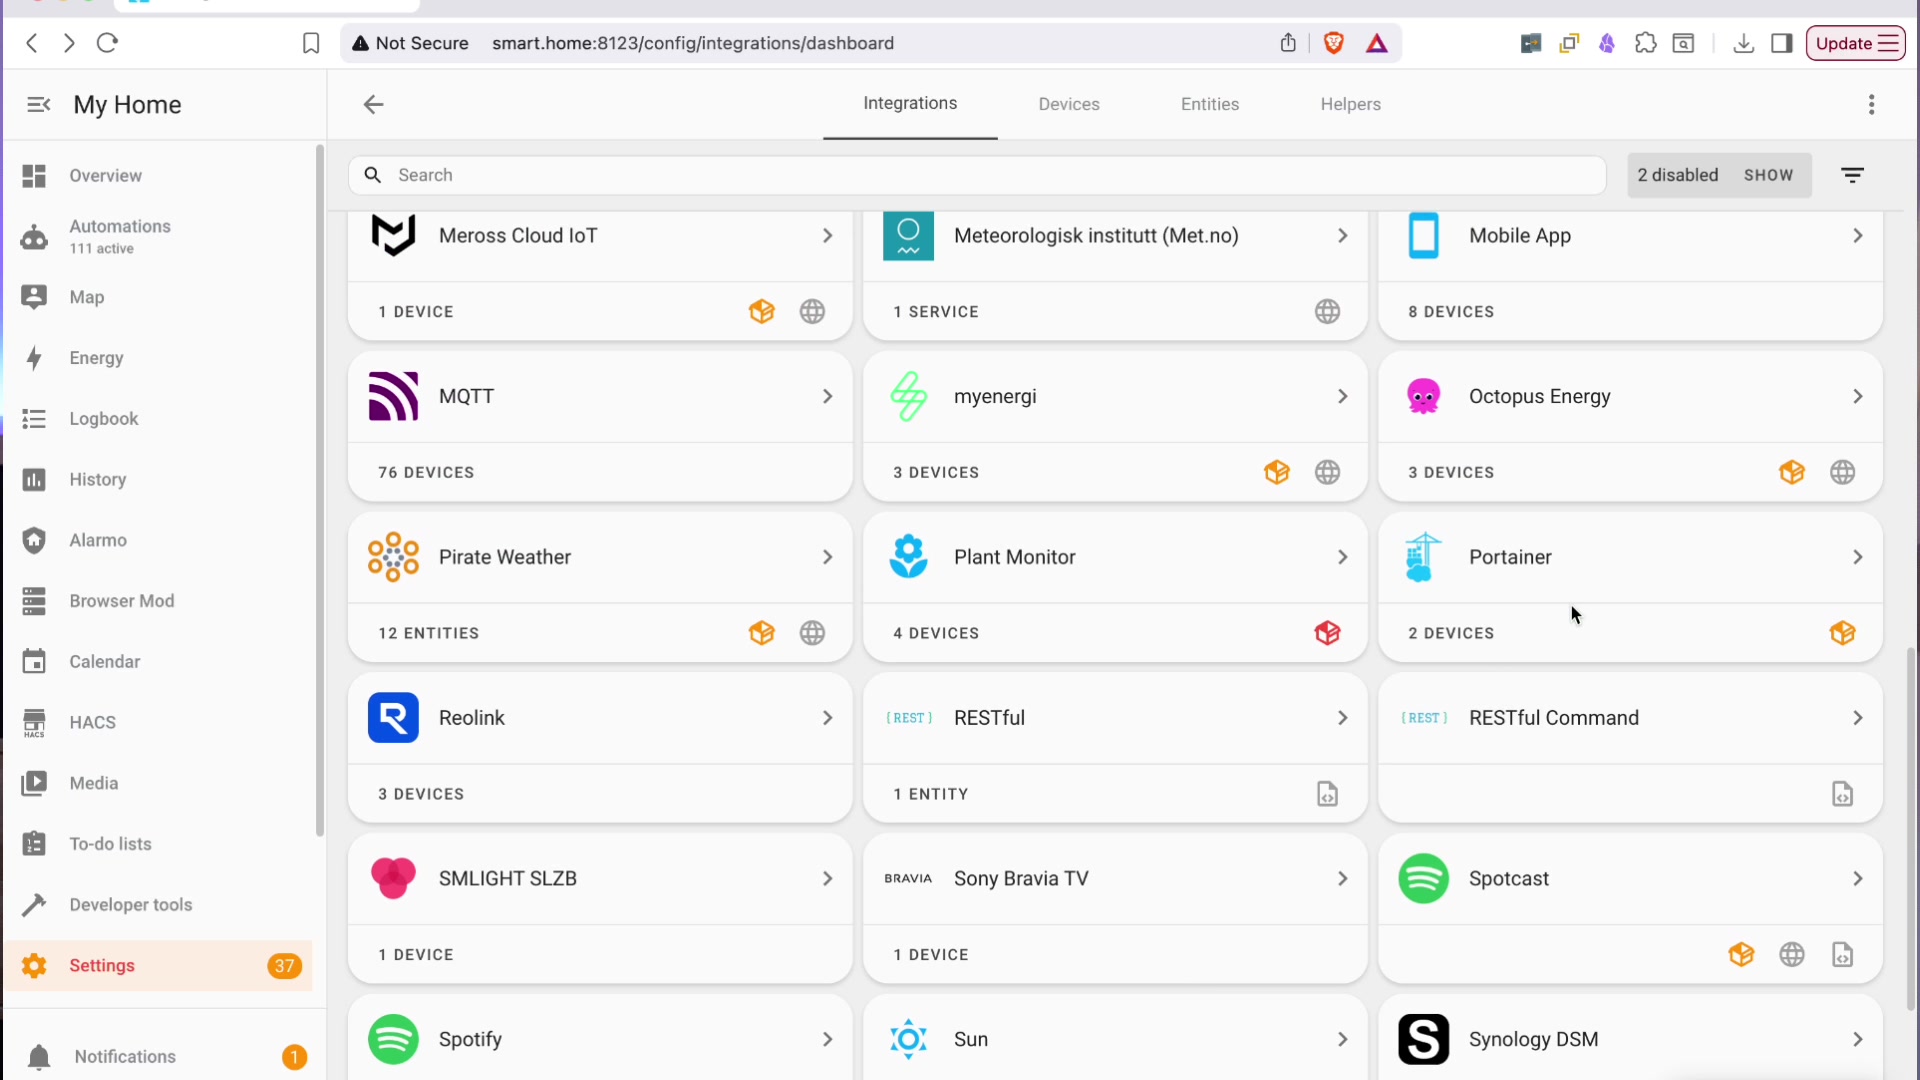This screenshot has width=1920, height=1080.
Task: Click Brave Shields icon in address bar
Action: (1333, 43)
